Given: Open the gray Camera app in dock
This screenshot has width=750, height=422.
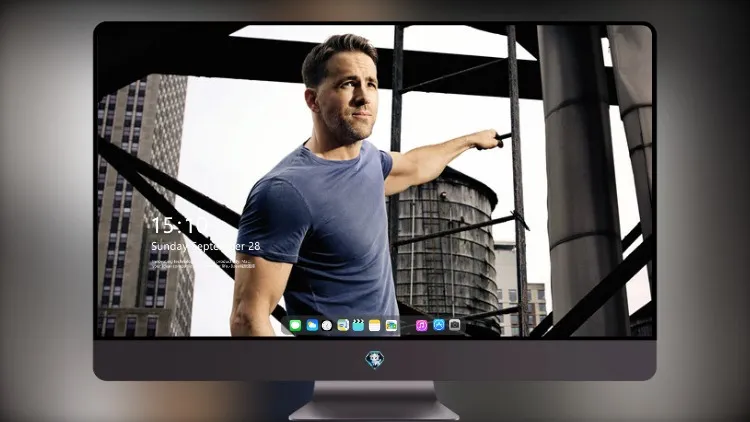Looking at the screenshot, I should 454,325.
